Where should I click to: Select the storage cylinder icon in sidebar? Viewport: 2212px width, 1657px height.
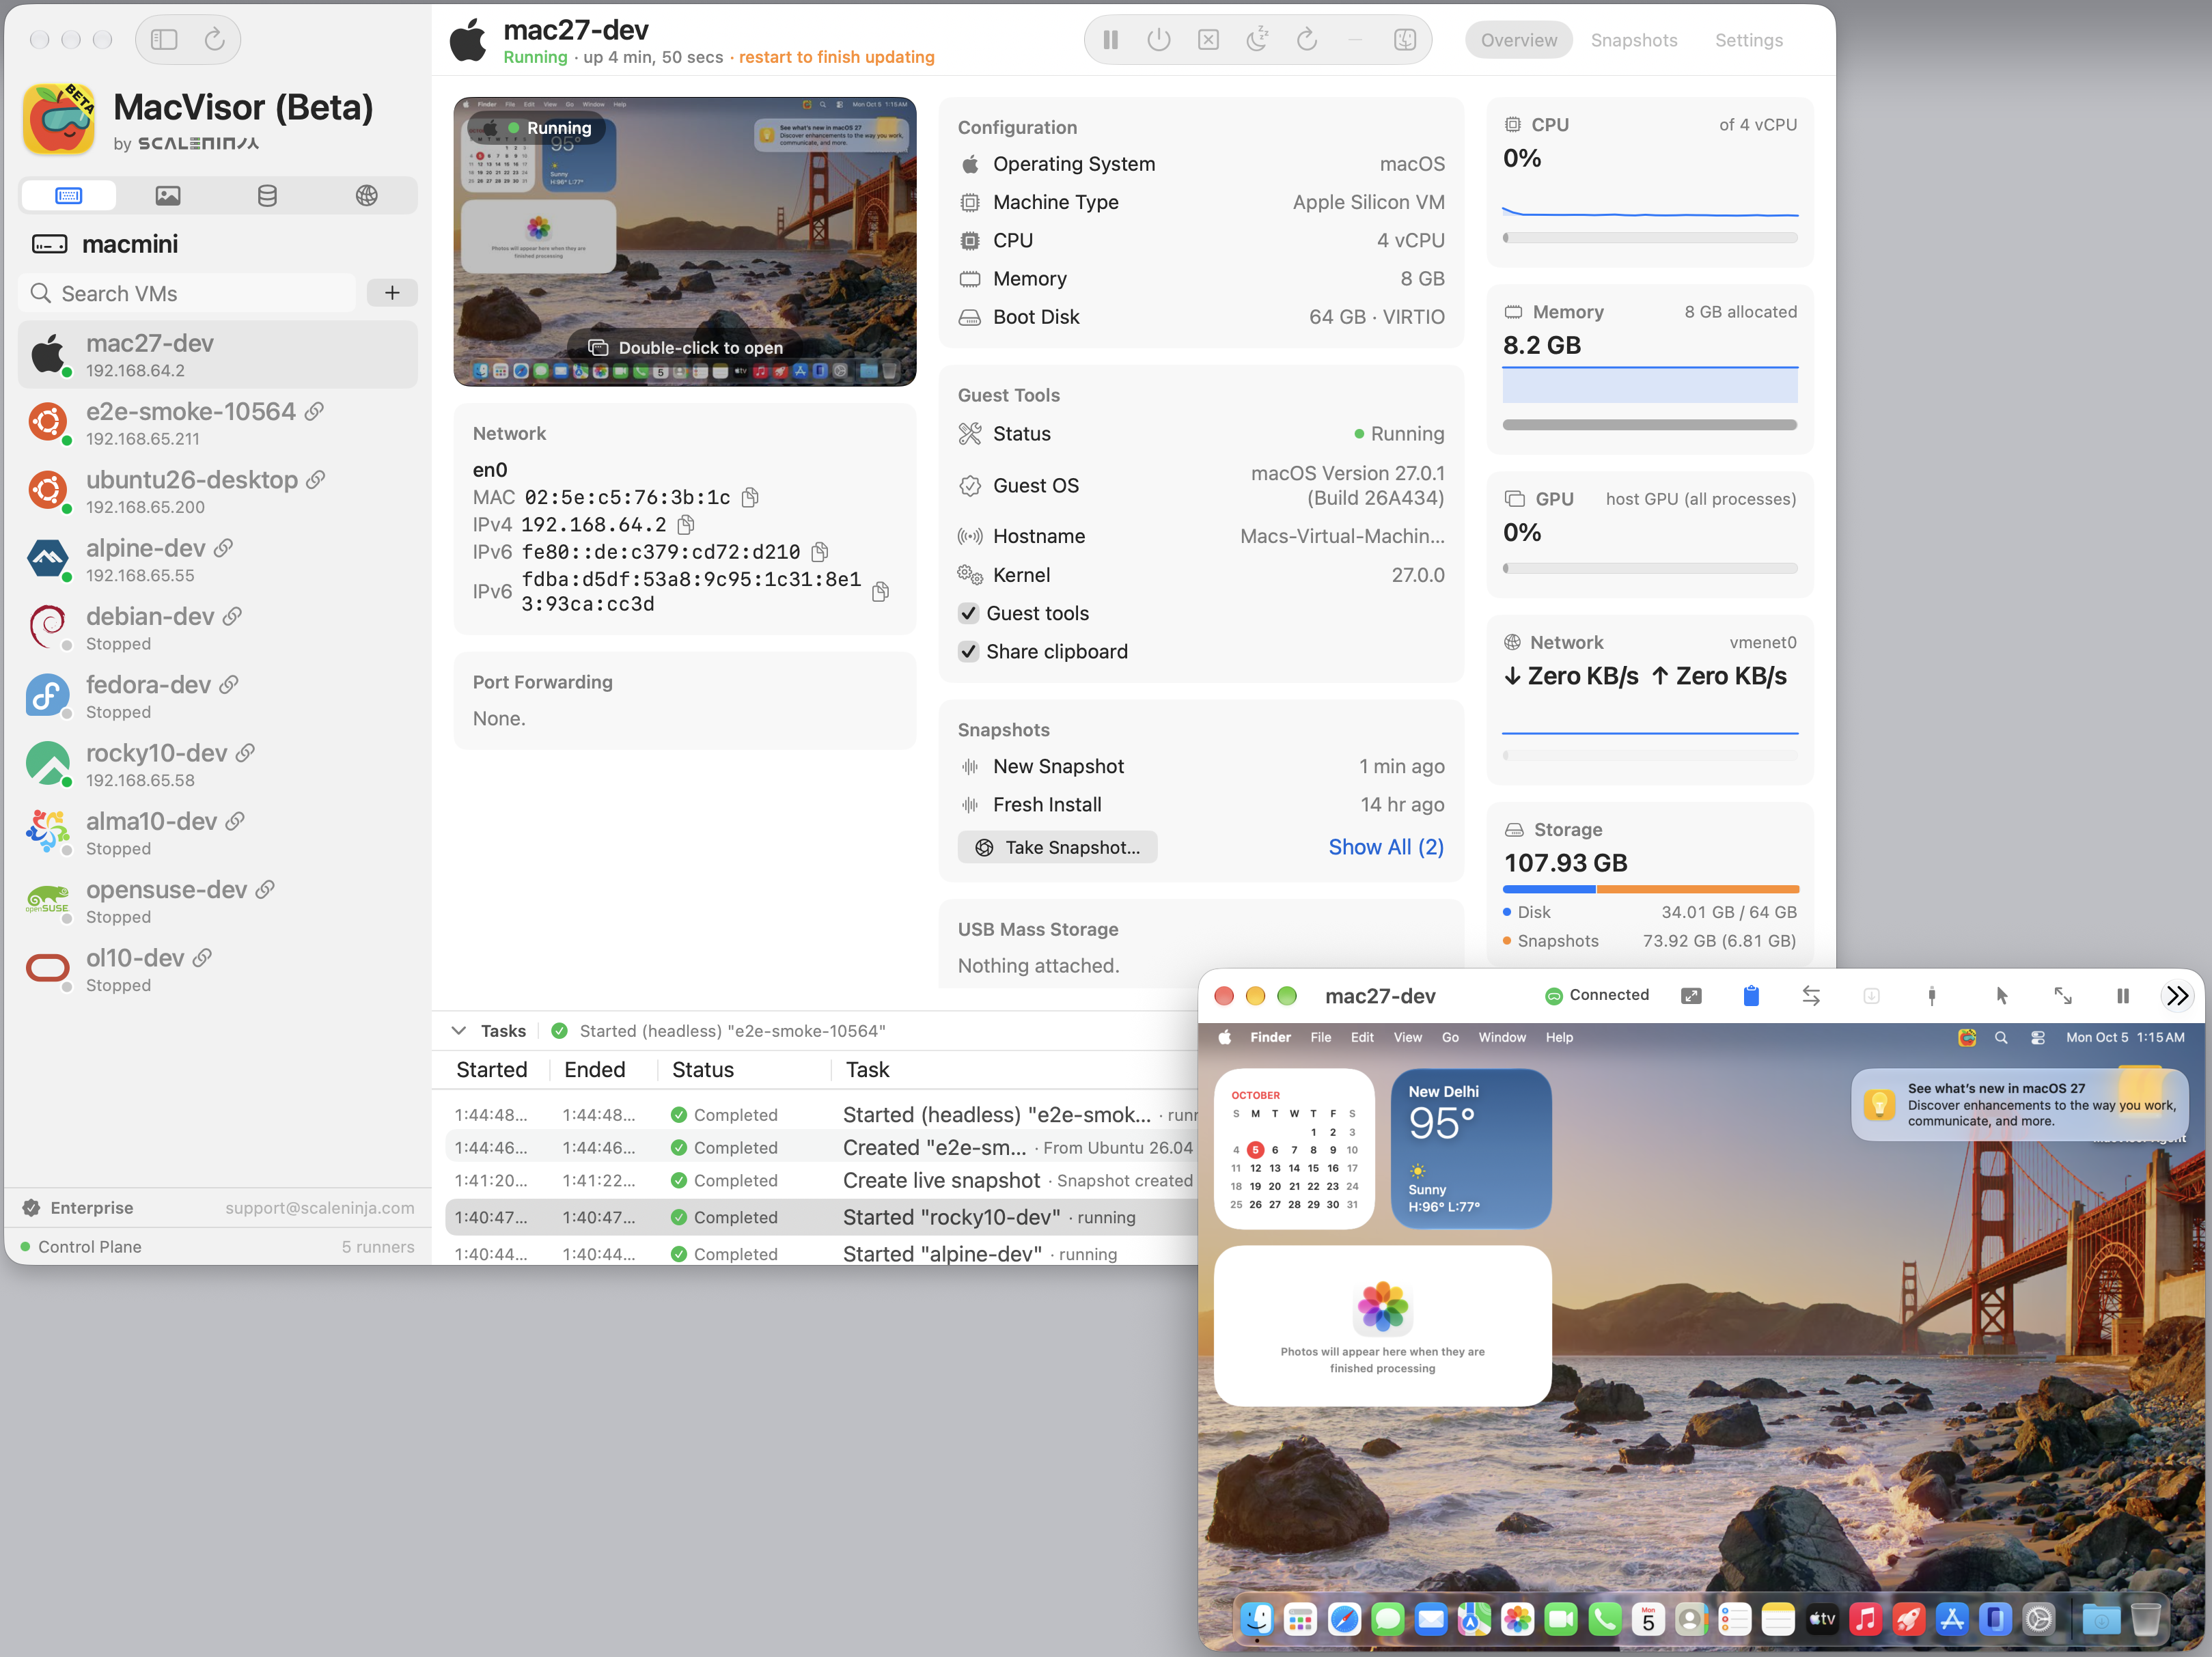[267, 196]
